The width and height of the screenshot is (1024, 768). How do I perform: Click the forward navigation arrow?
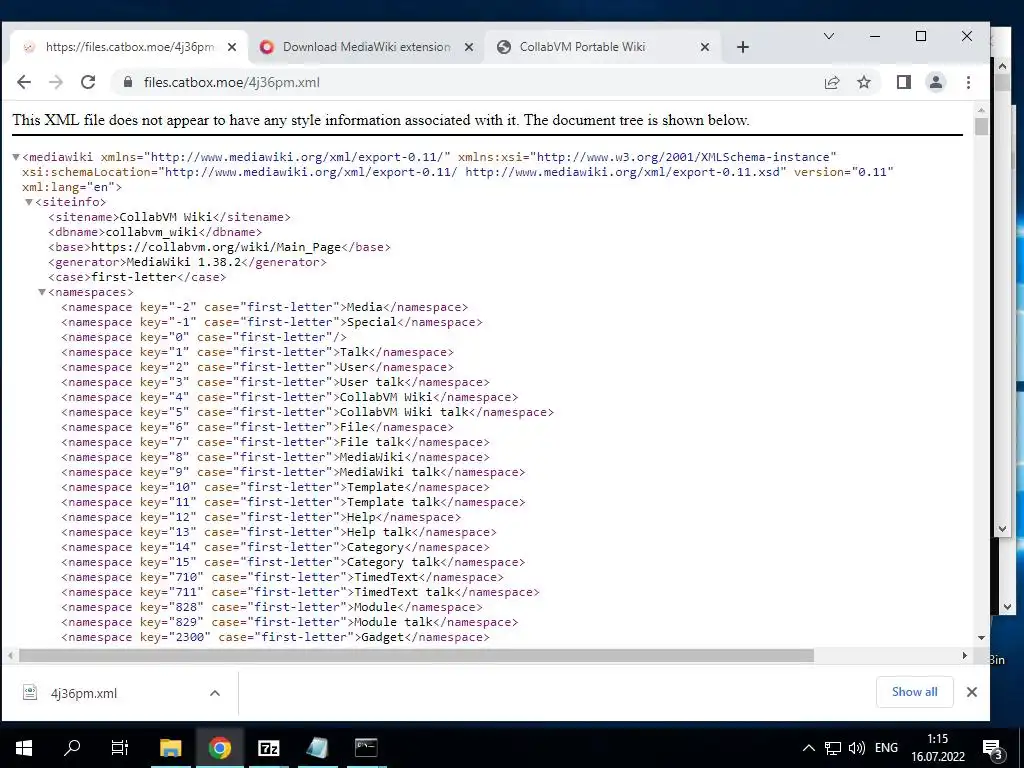coord(56,82)
